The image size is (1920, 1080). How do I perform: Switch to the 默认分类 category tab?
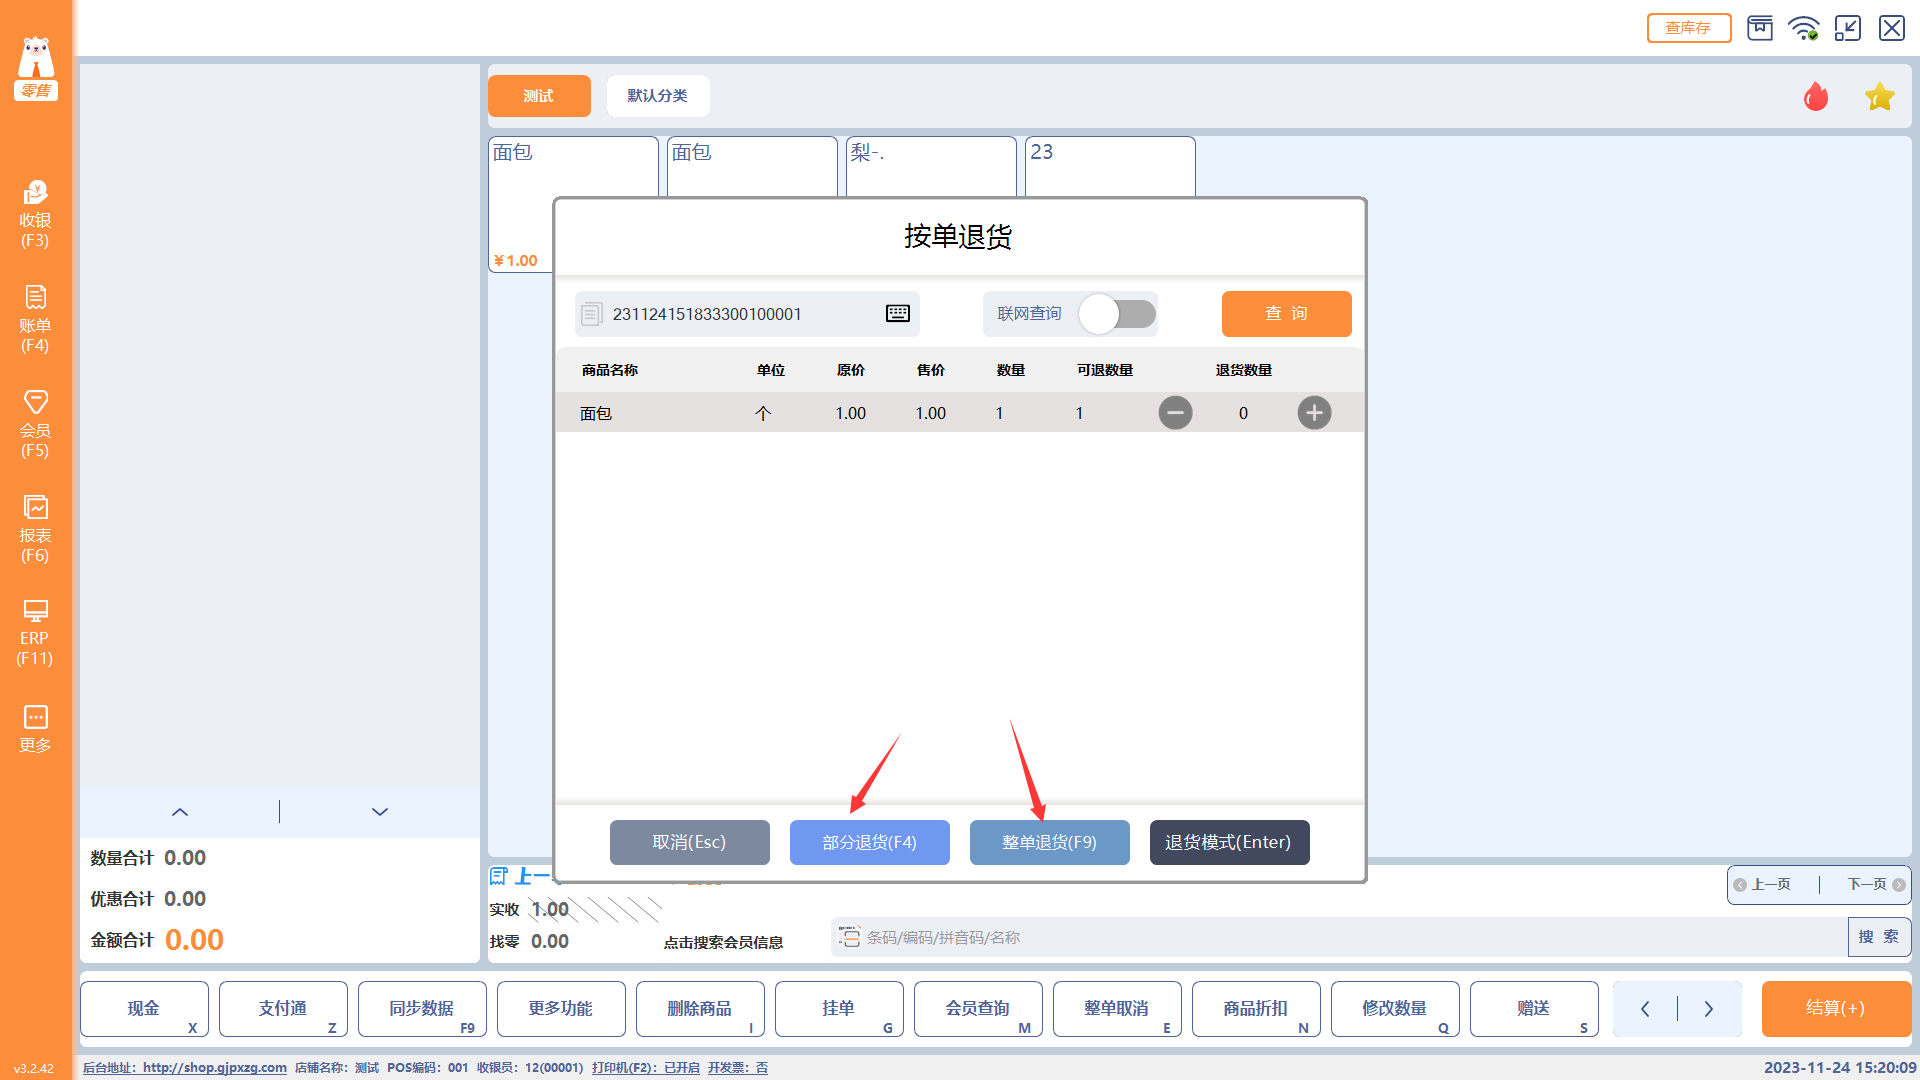click(657, 96)
